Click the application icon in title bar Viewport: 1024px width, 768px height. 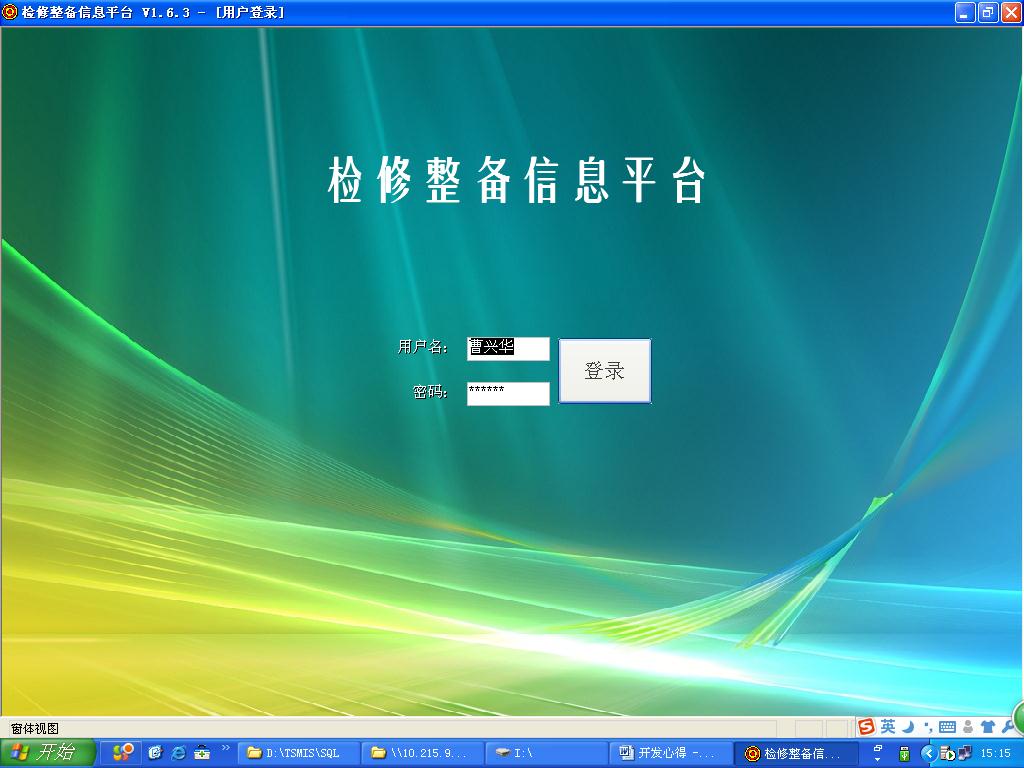pos(10,12)
